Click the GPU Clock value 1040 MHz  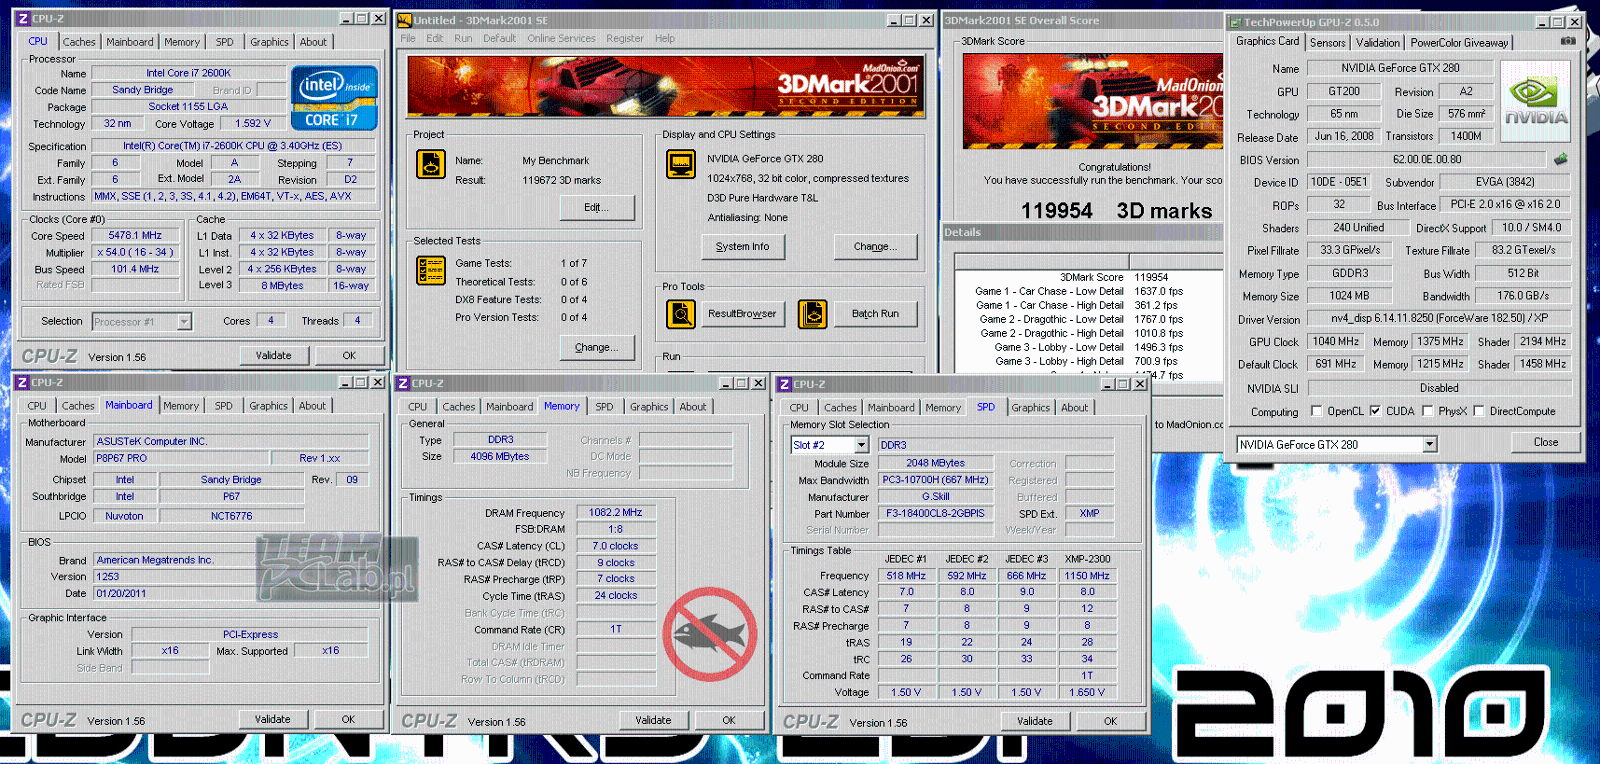[1335, 342]
